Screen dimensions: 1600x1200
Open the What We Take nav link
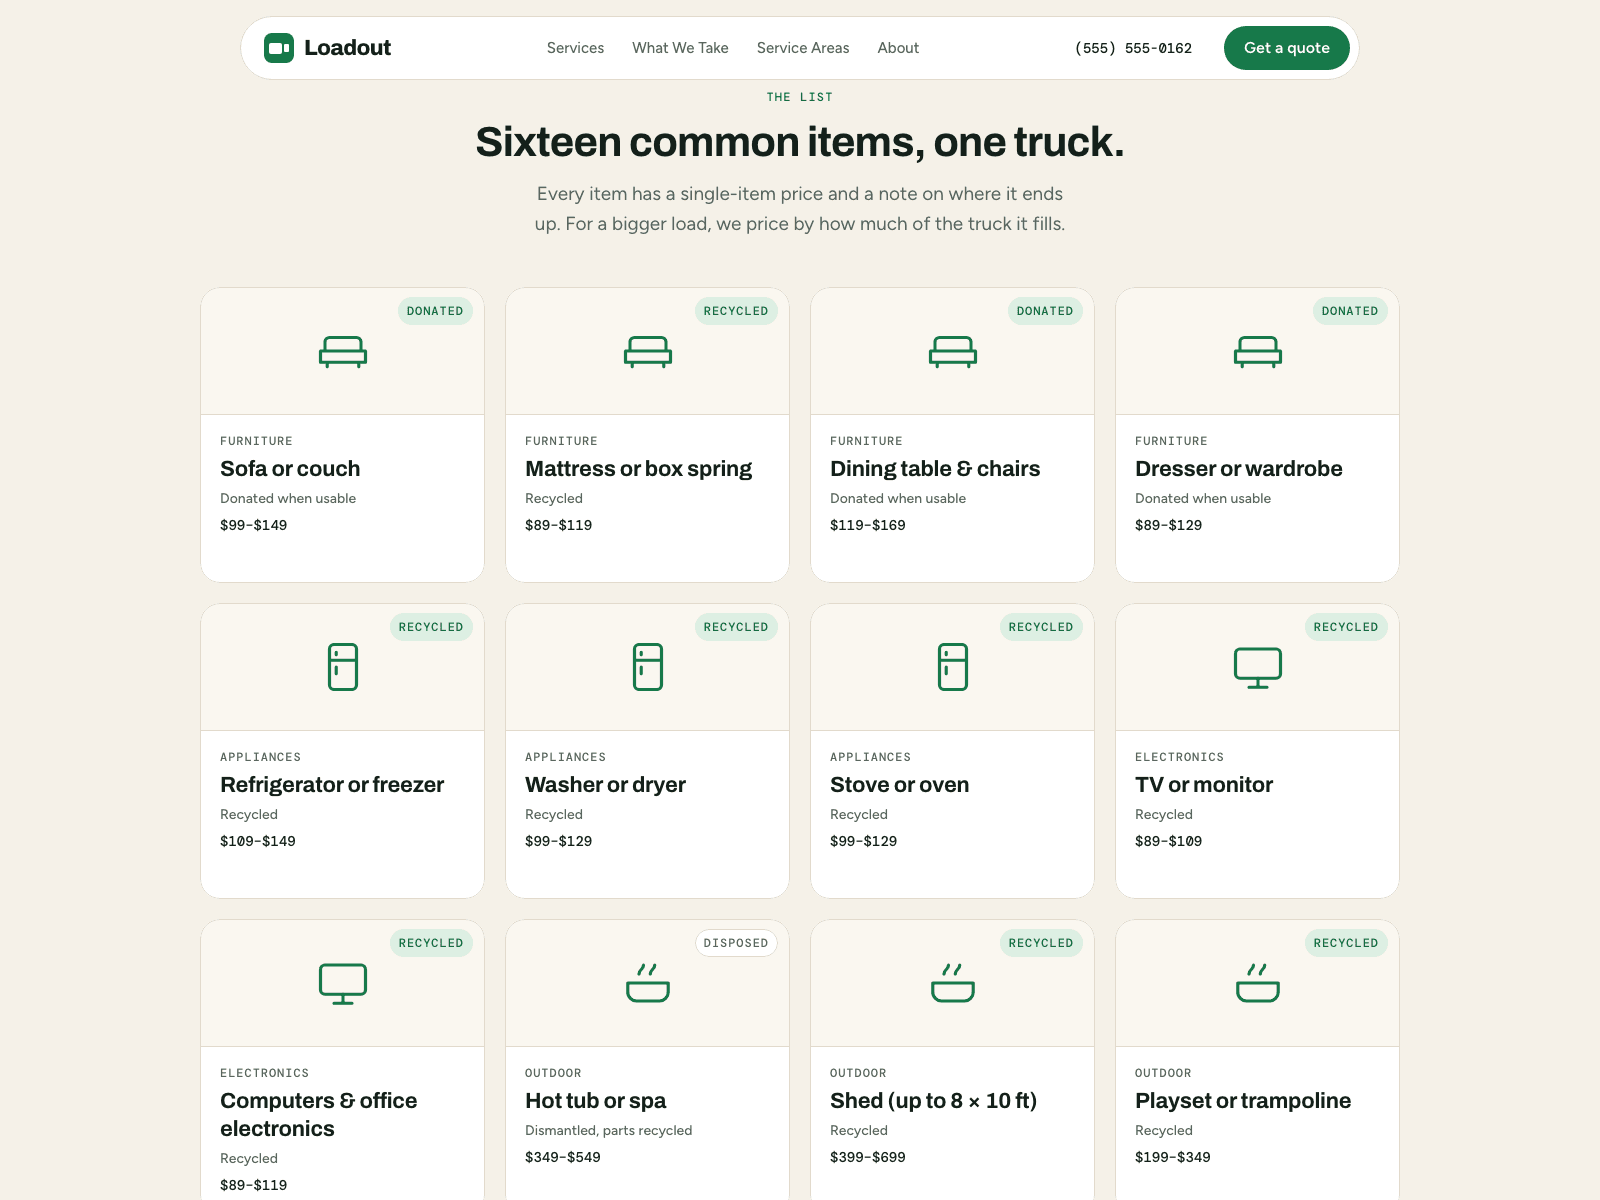tap(680, 48)
